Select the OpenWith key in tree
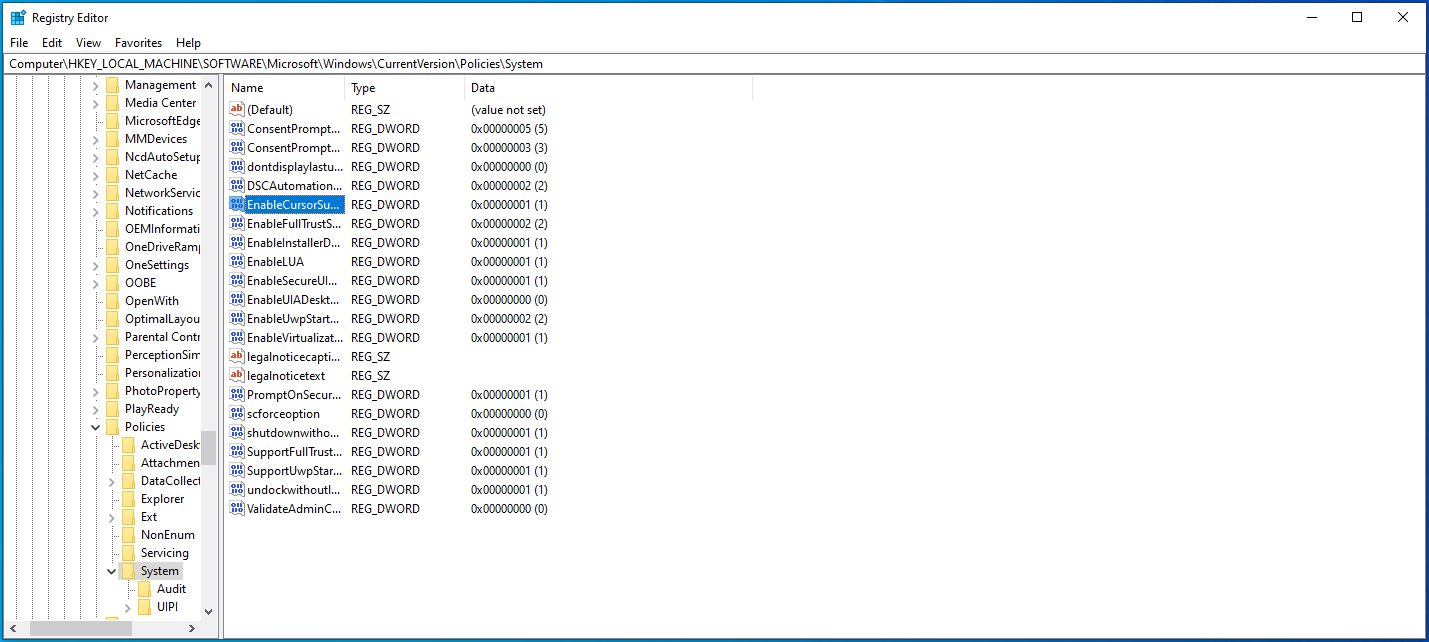The width and height of the screenshot is (1429, 642). point(152,301)
